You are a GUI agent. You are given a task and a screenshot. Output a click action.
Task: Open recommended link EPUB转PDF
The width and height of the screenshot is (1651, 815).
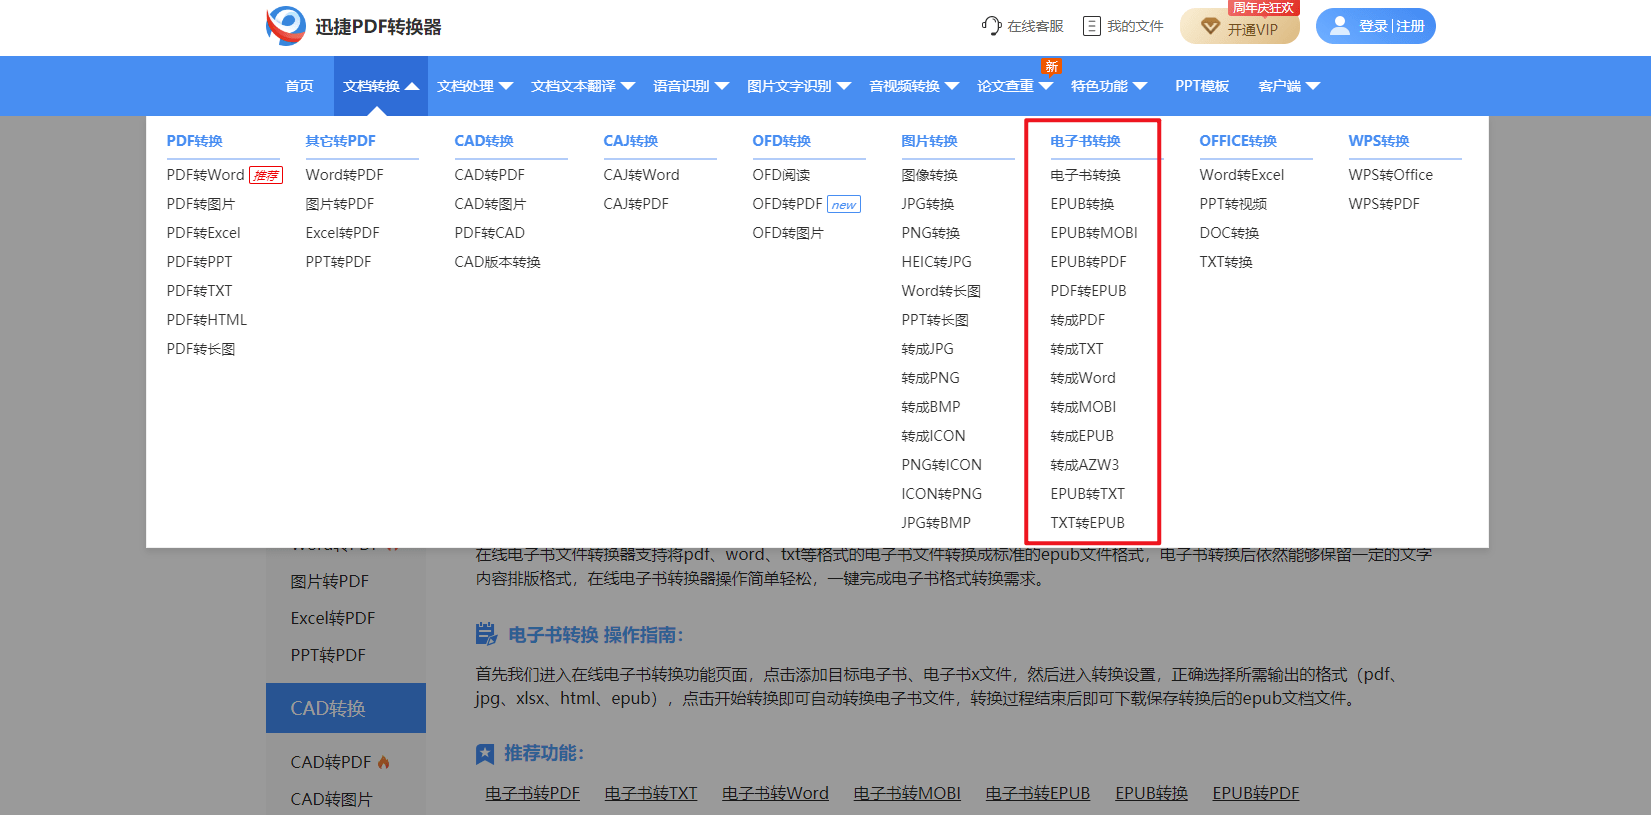click(x=1256, y=794)
